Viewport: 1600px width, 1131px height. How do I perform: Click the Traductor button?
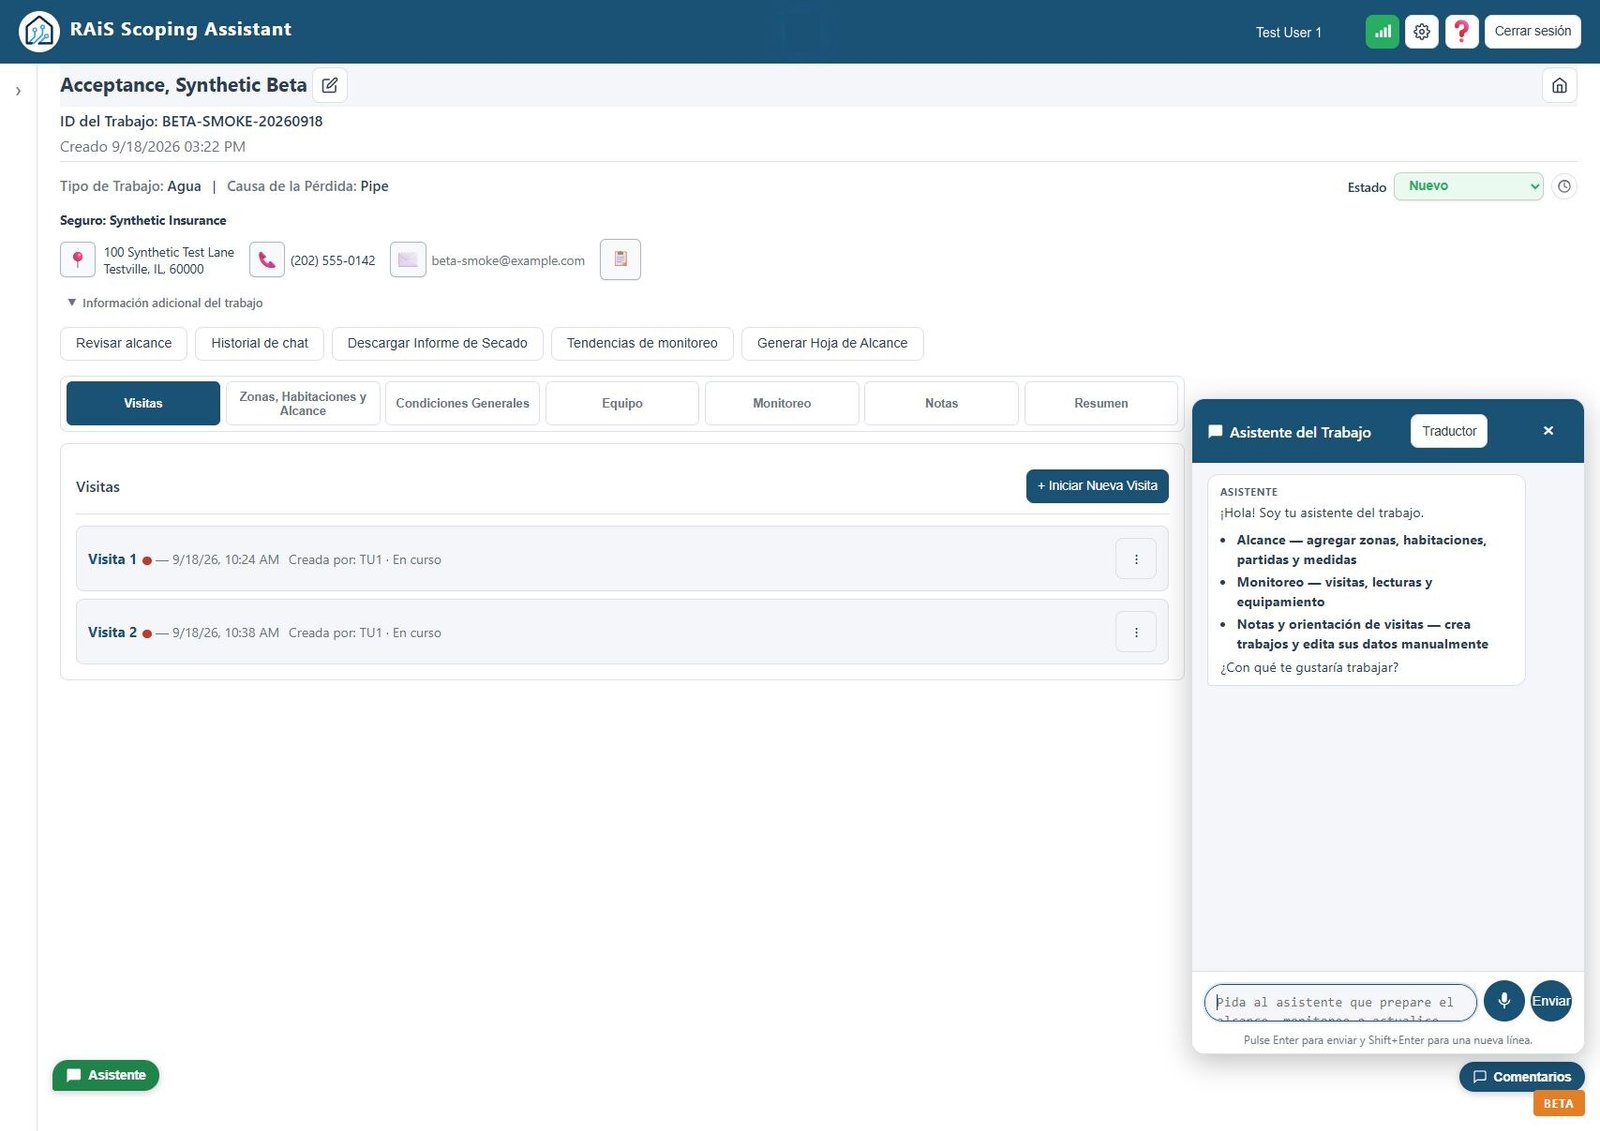[1449, 431]
